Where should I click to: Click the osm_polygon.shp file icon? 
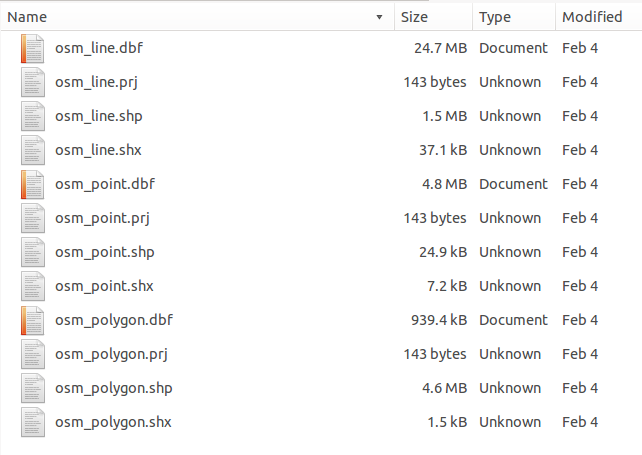[x=33, y=388]
